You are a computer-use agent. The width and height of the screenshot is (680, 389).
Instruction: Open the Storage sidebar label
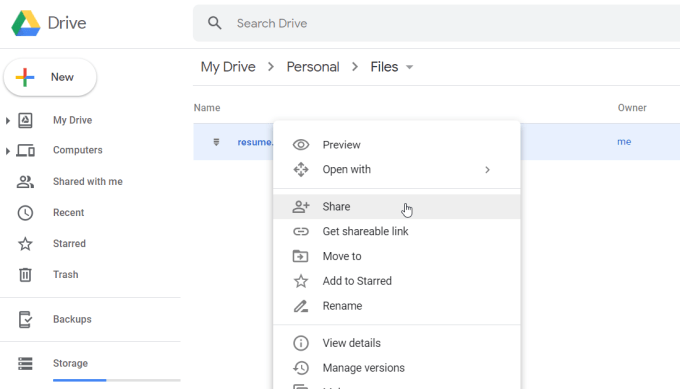[x=70, y=363]
